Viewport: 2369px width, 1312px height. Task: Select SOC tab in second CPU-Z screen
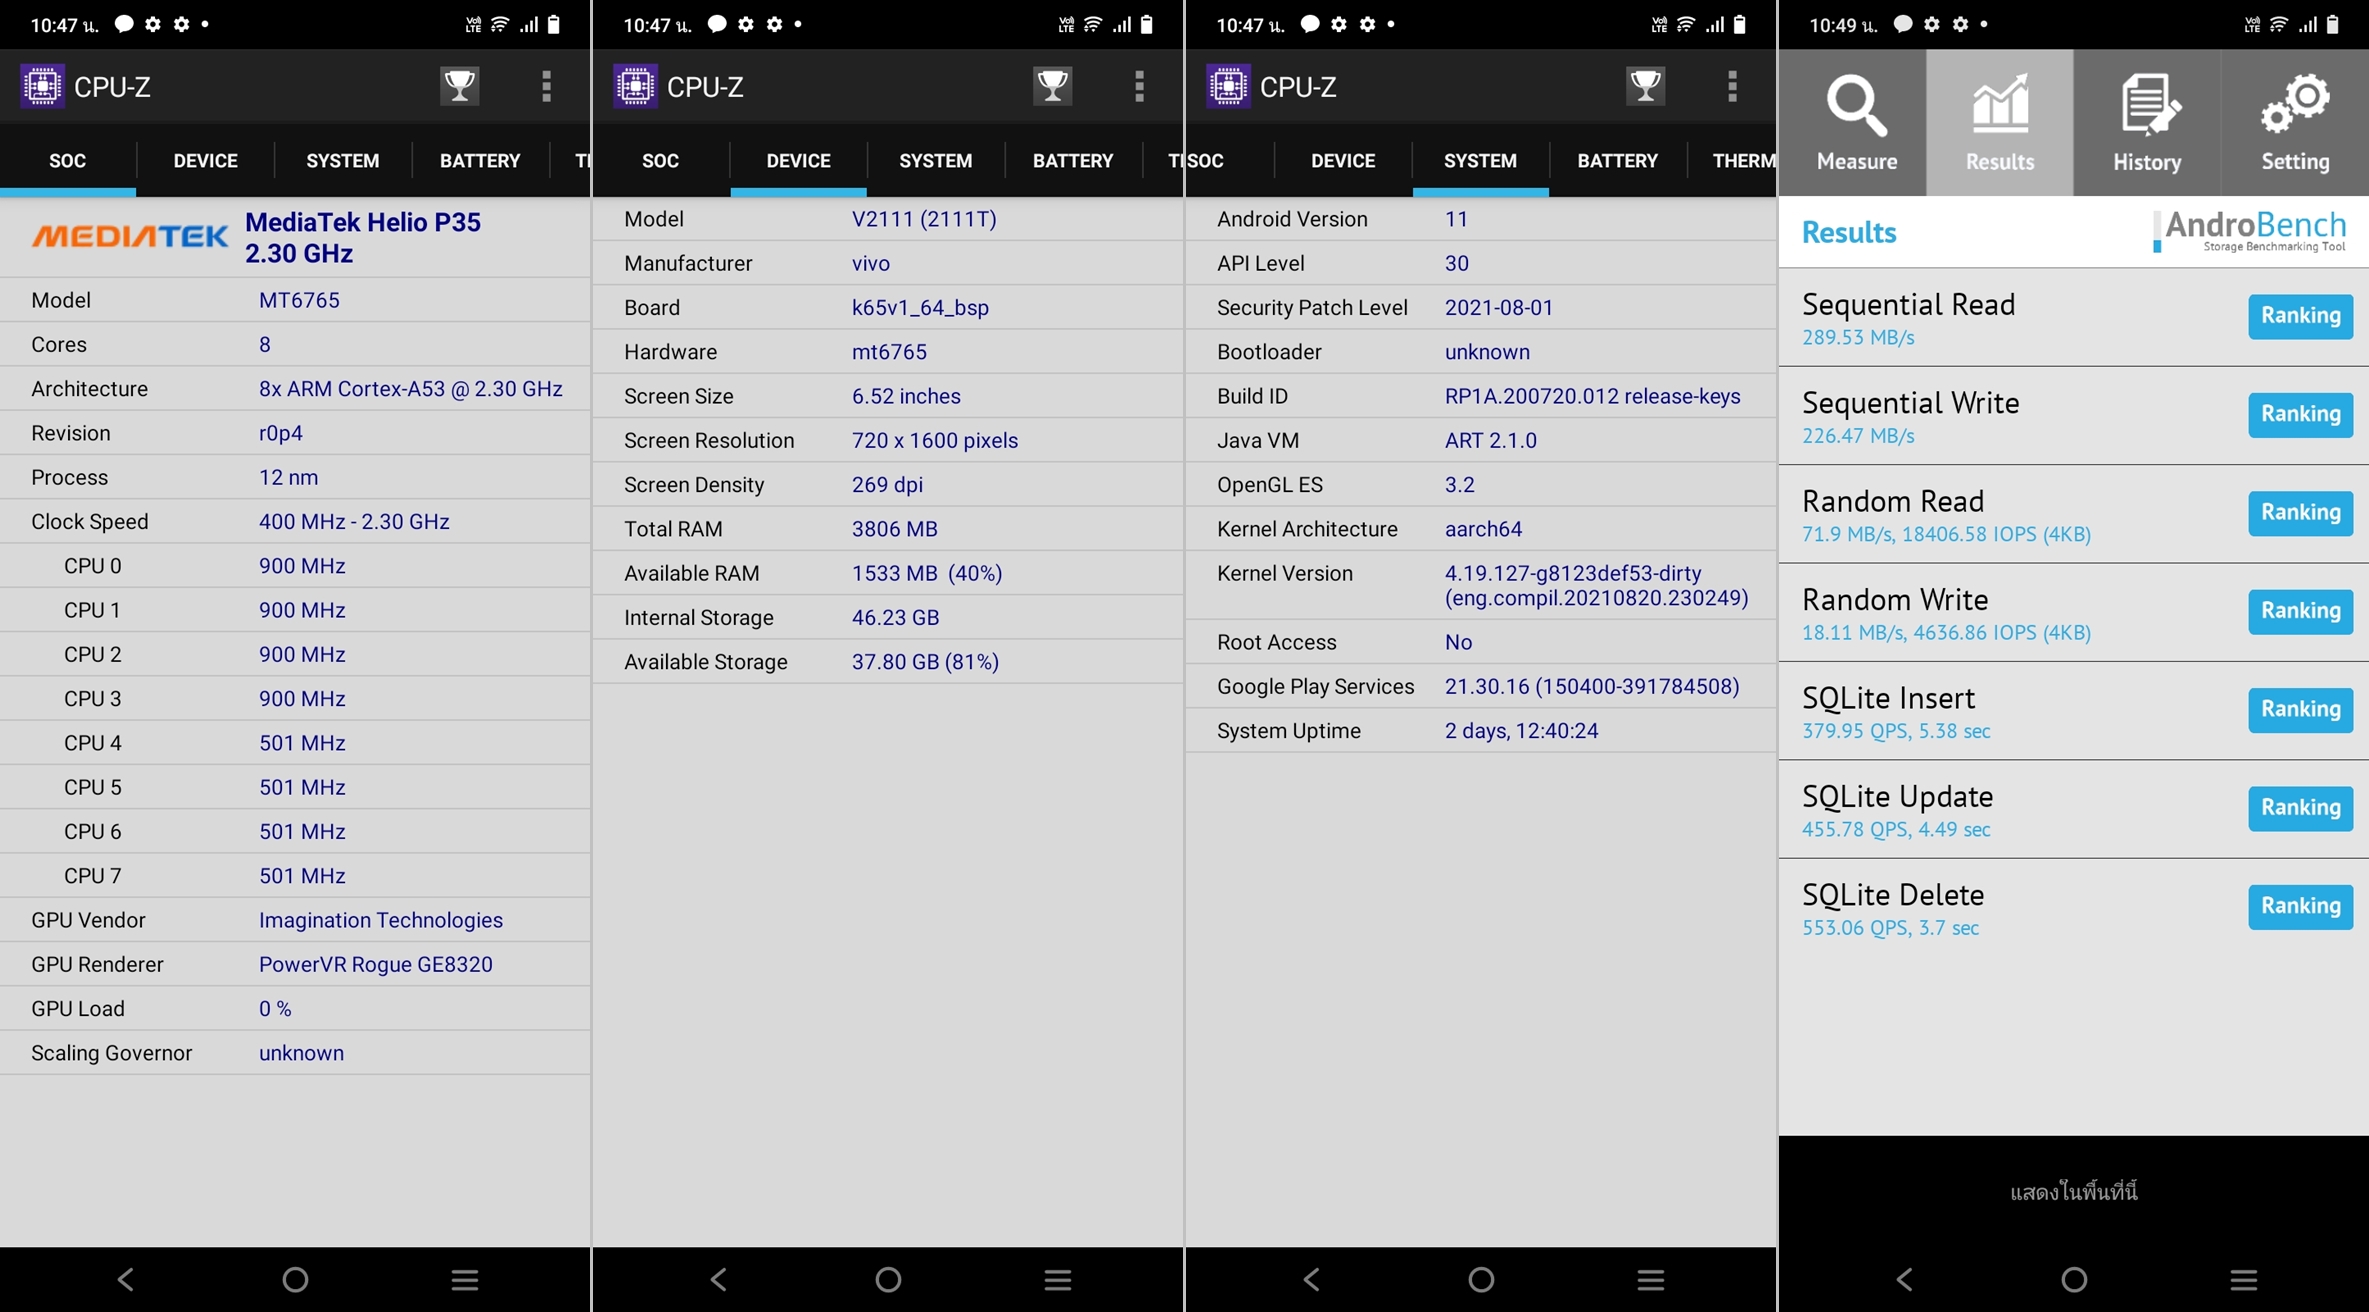click(660, 160)
